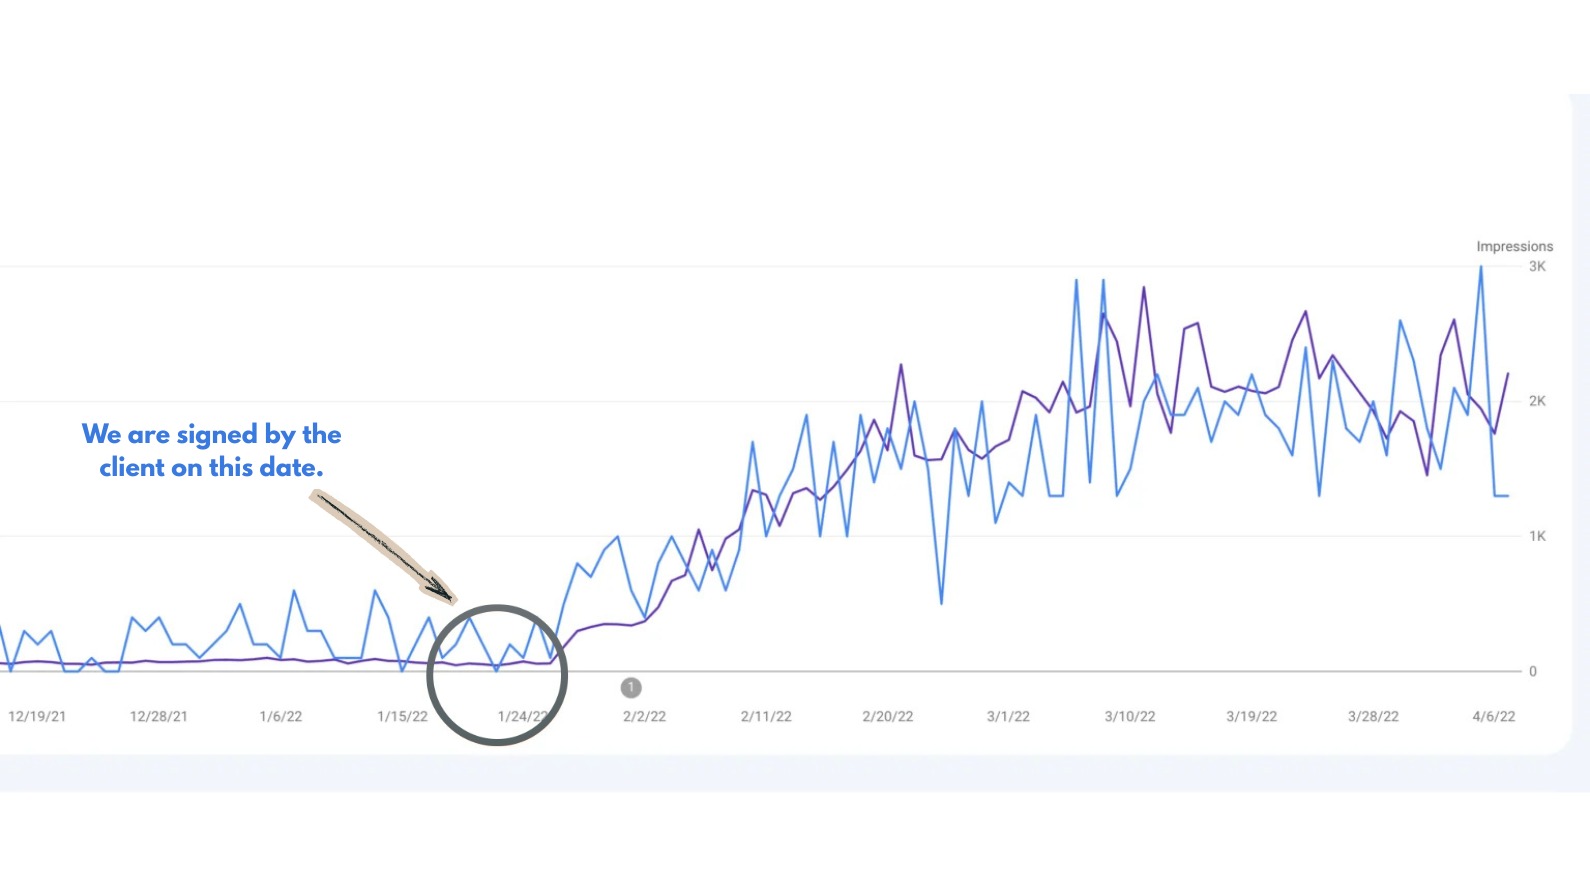Viewport: 1590px width, 886px height.
Task: Click the 1K y-axis value
Action: tap(1537, 537)
